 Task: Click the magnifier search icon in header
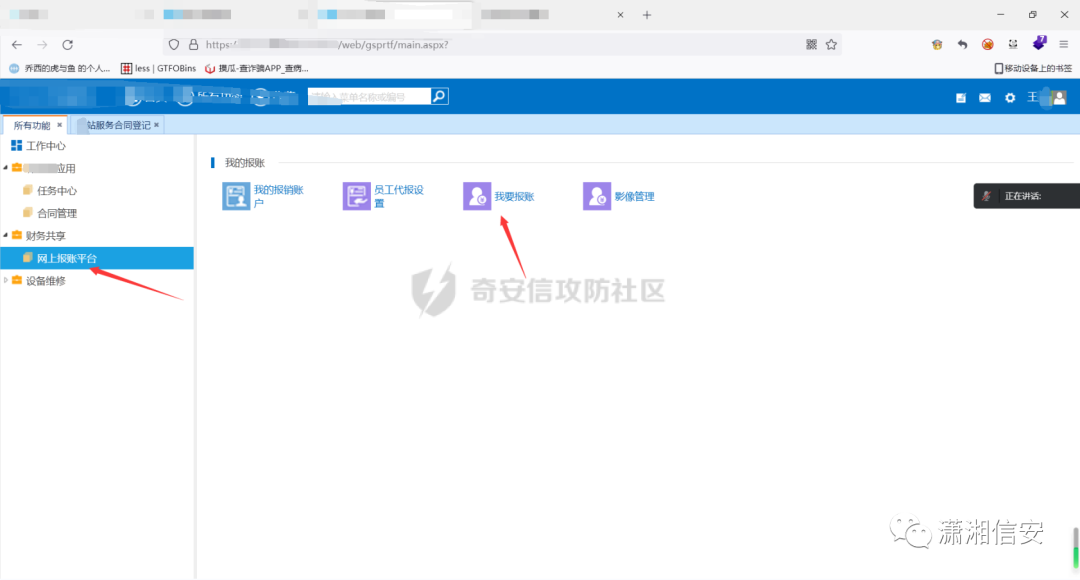440,96
